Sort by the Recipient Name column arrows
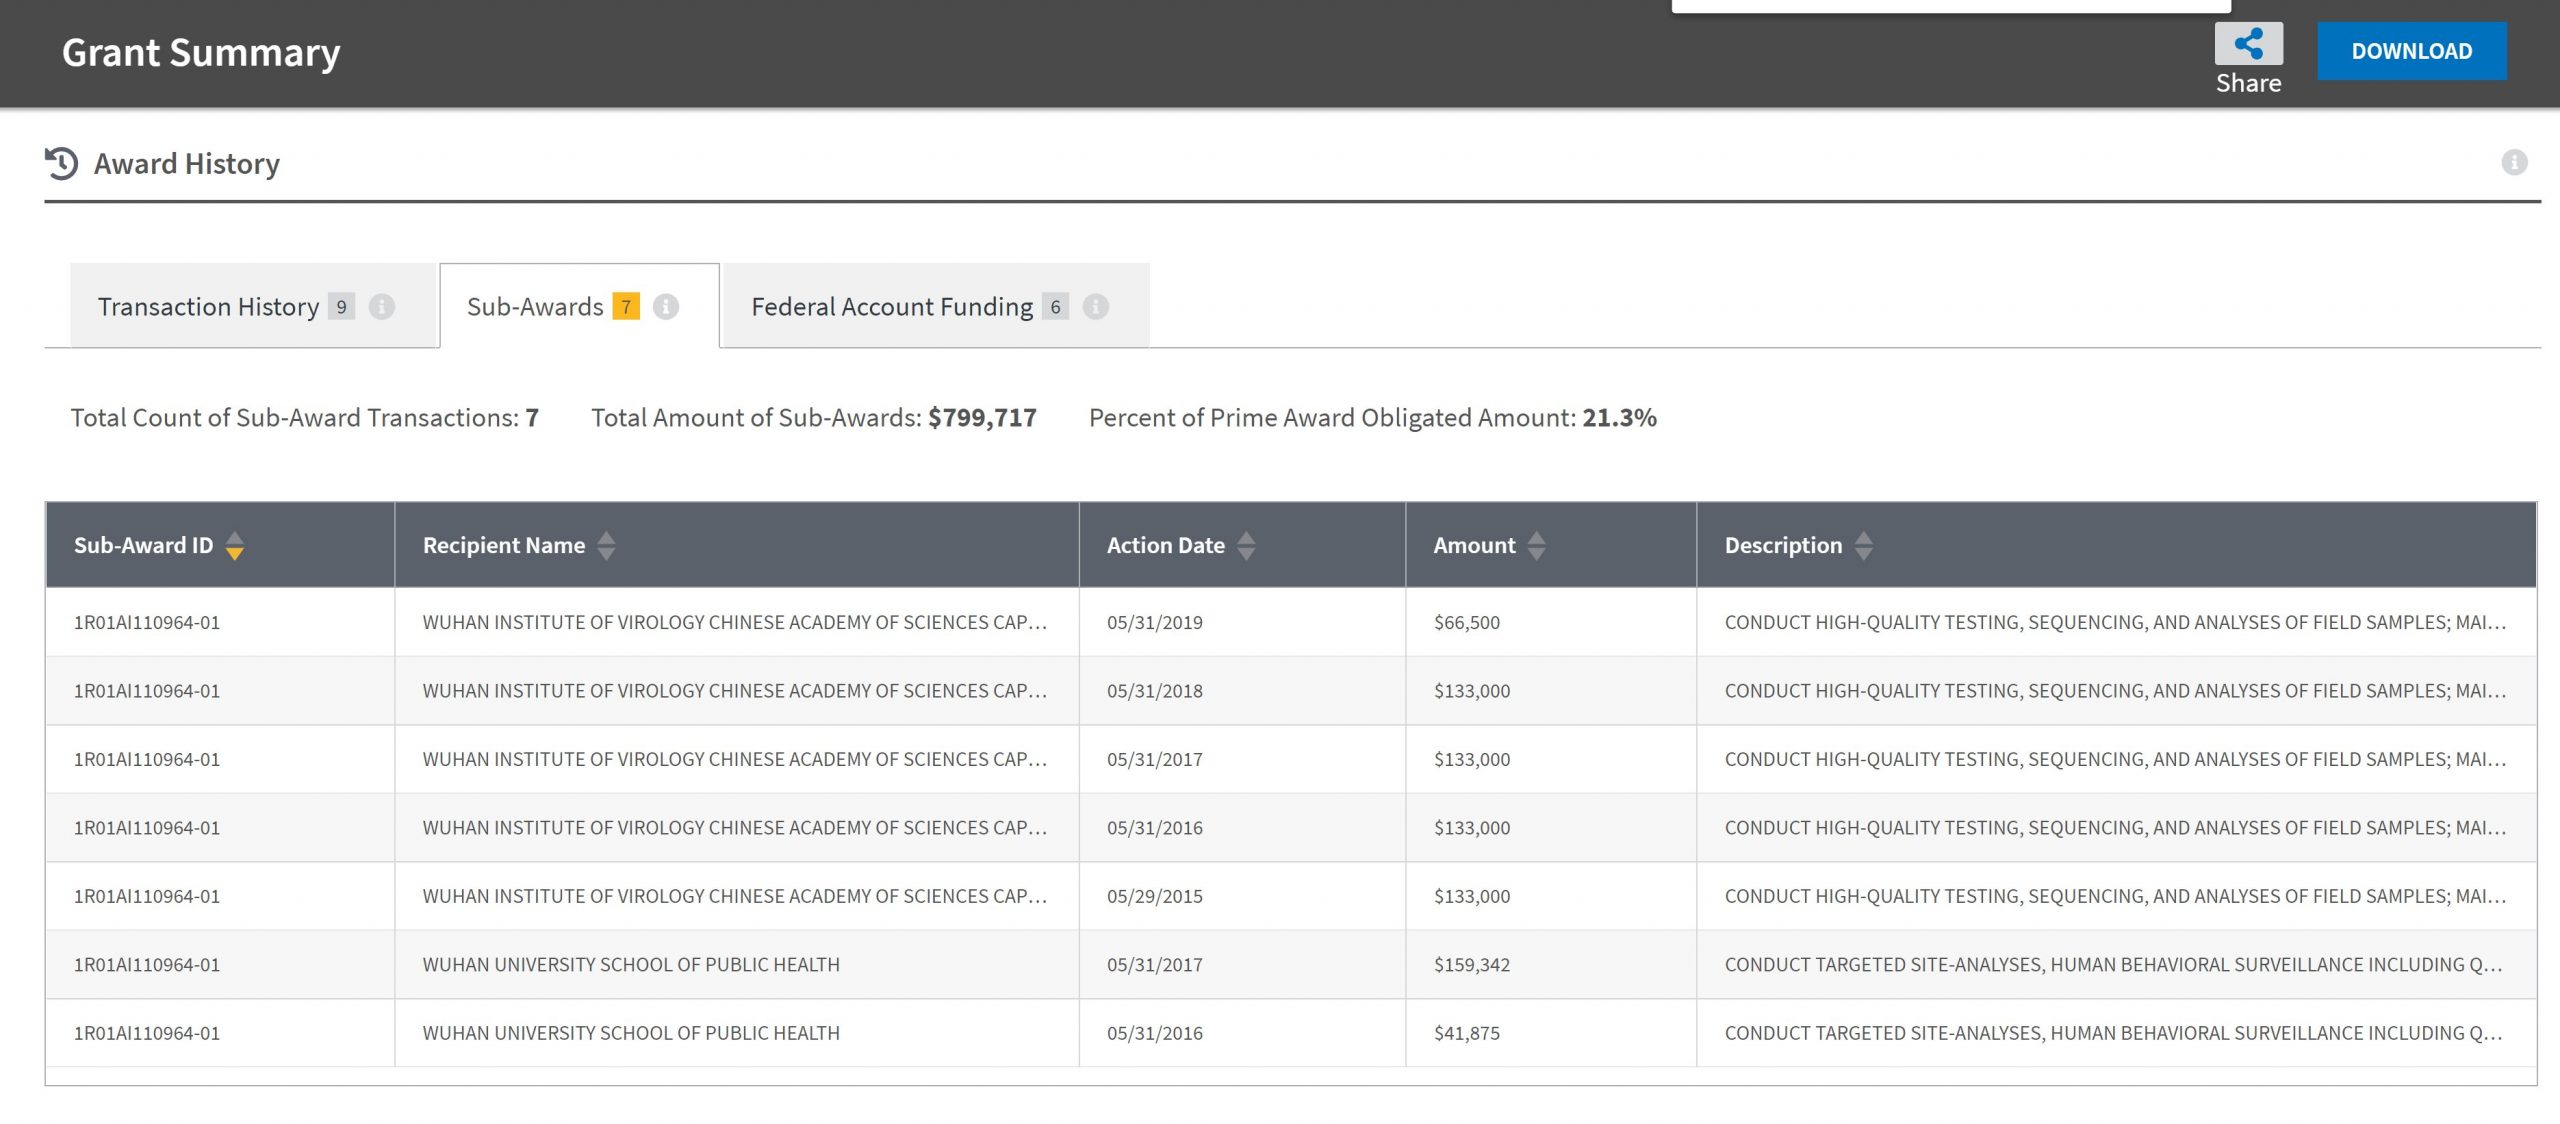This screenshot has height=1124, width=2560. [x=606, y=545]
